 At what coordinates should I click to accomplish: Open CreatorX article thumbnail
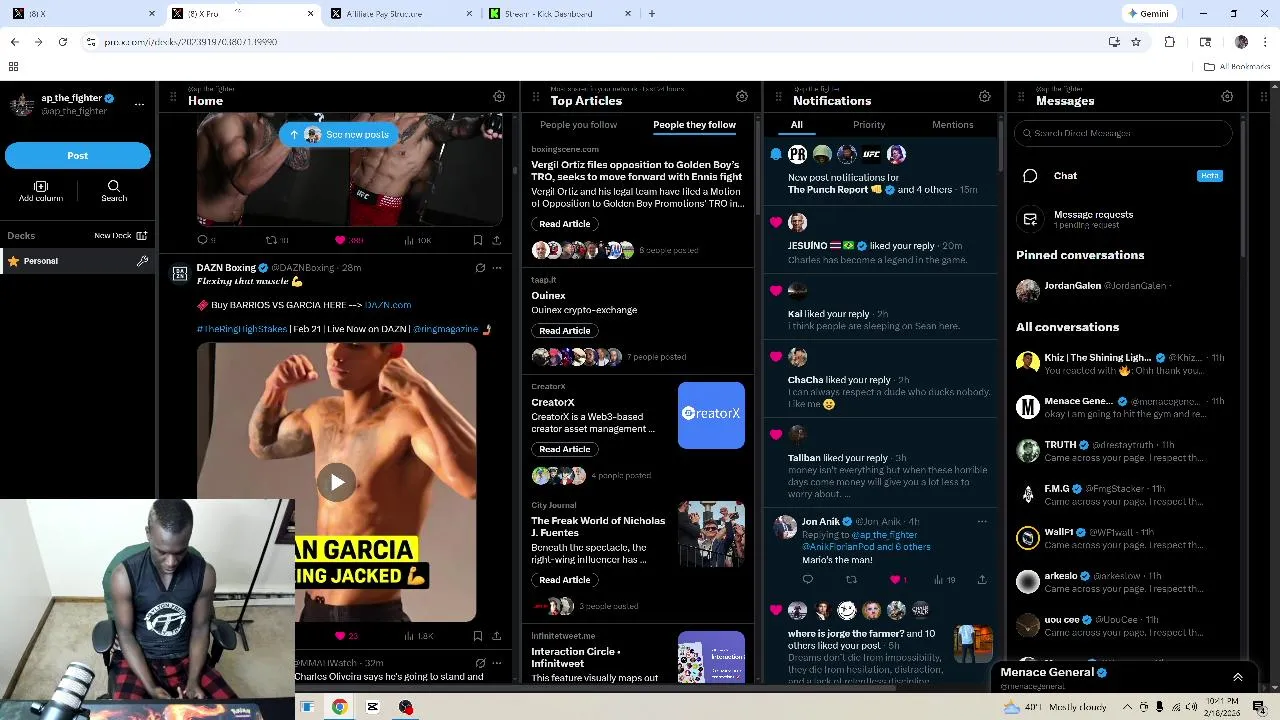(711, 415)
